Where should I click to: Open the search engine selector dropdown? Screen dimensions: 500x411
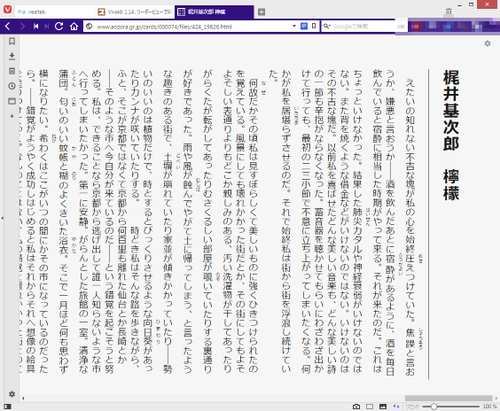tap(327, 26)
